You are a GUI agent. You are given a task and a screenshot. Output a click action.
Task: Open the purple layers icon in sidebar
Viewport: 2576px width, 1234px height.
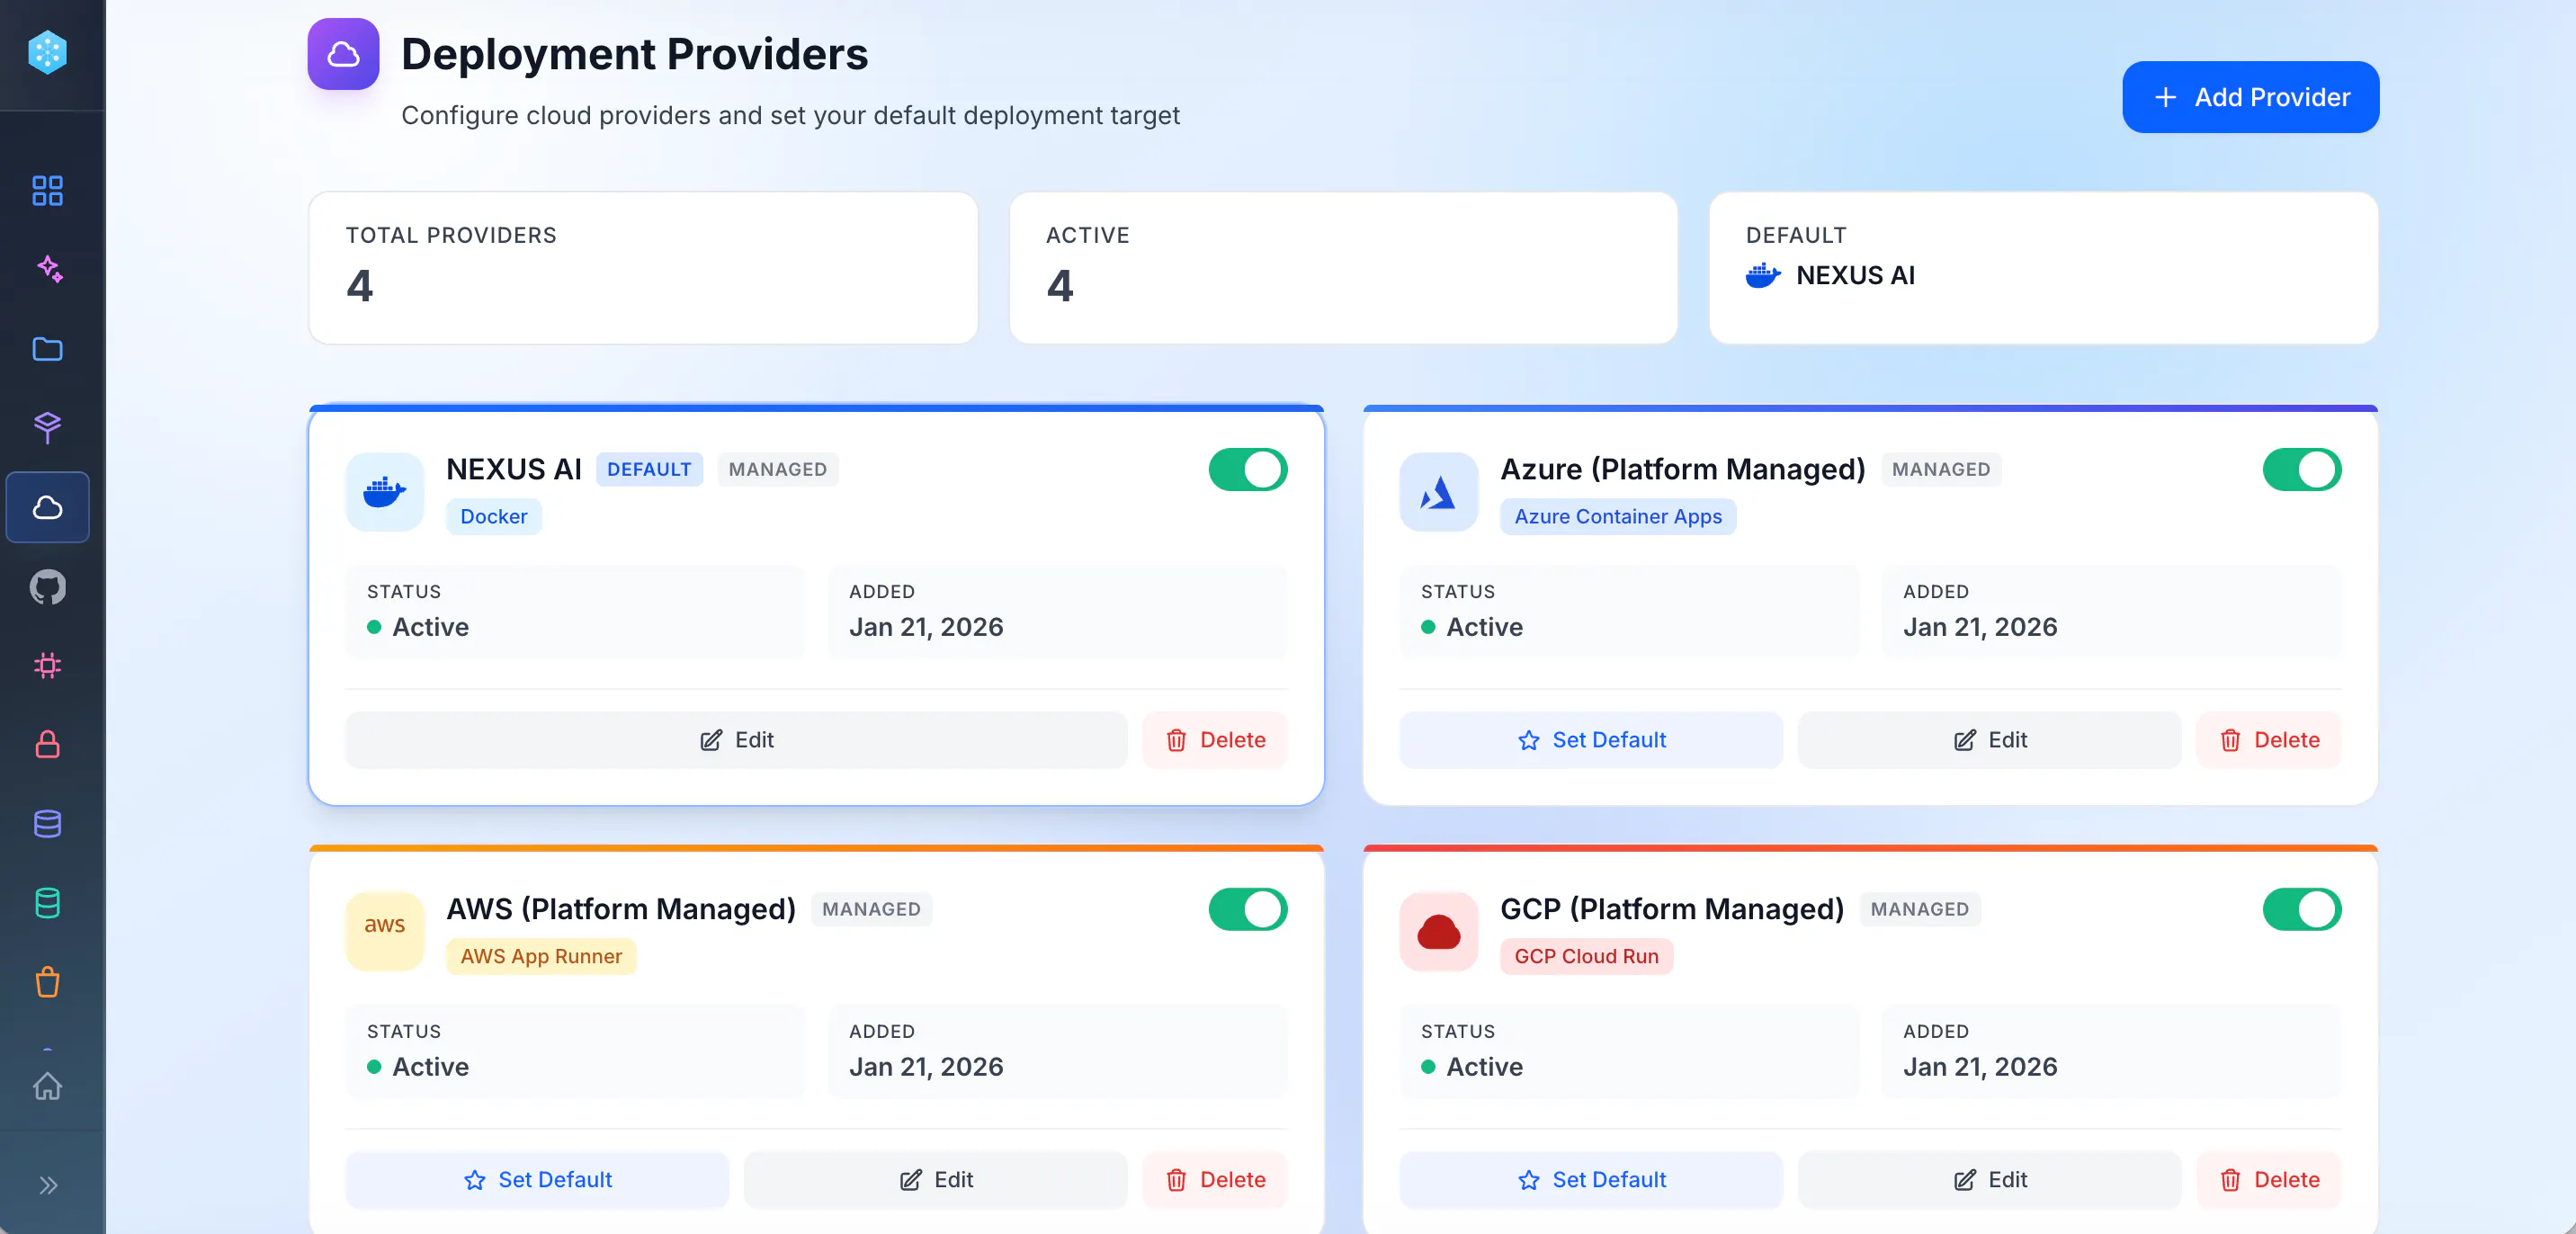[47, 428]
